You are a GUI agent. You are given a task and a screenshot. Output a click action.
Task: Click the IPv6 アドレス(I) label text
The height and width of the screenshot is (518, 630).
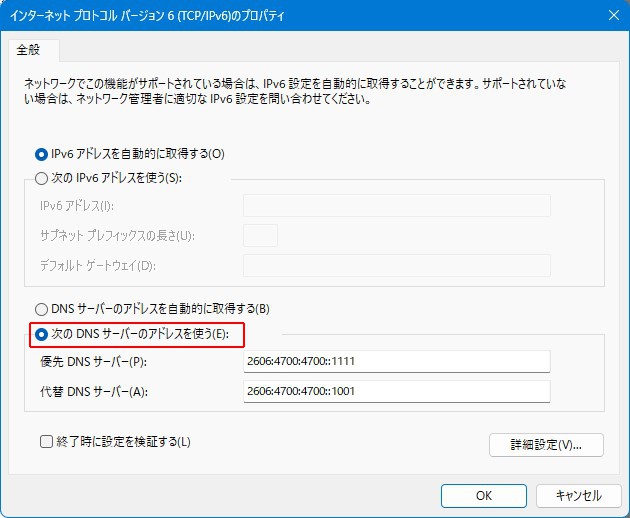tap(78, 206)
